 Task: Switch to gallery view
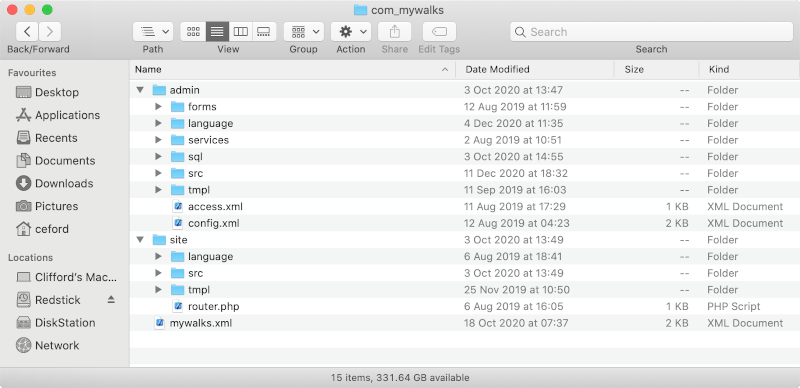click(x=264, y=32)
